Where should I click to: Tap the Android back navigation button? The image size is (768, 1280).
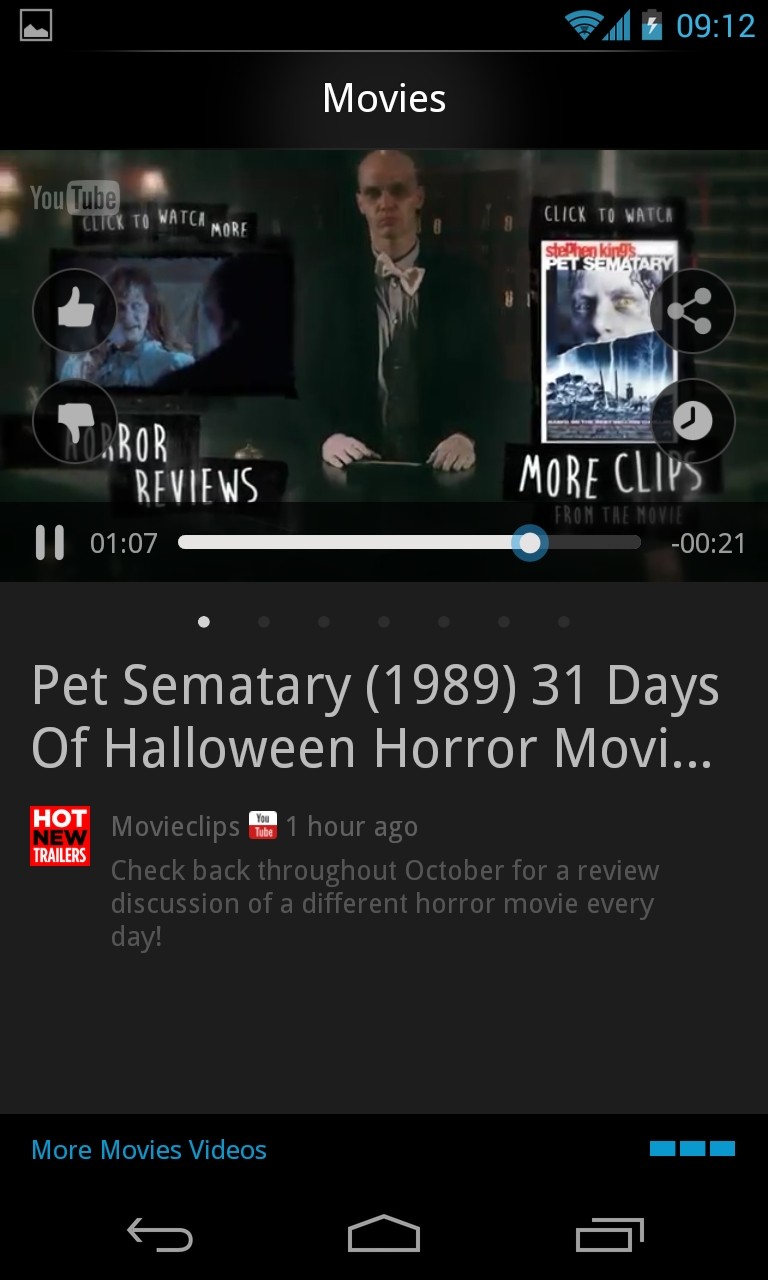160,1235
